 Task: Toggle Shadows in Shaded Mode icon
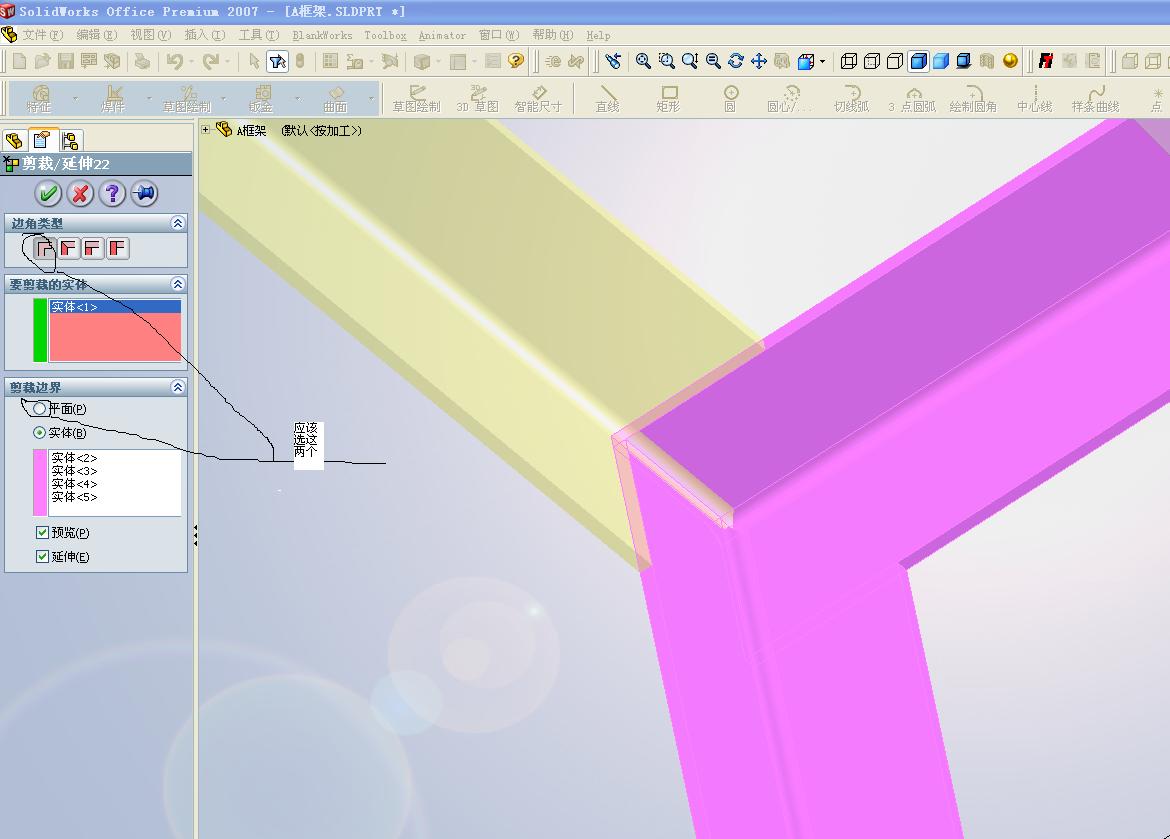tap(963, 61)
